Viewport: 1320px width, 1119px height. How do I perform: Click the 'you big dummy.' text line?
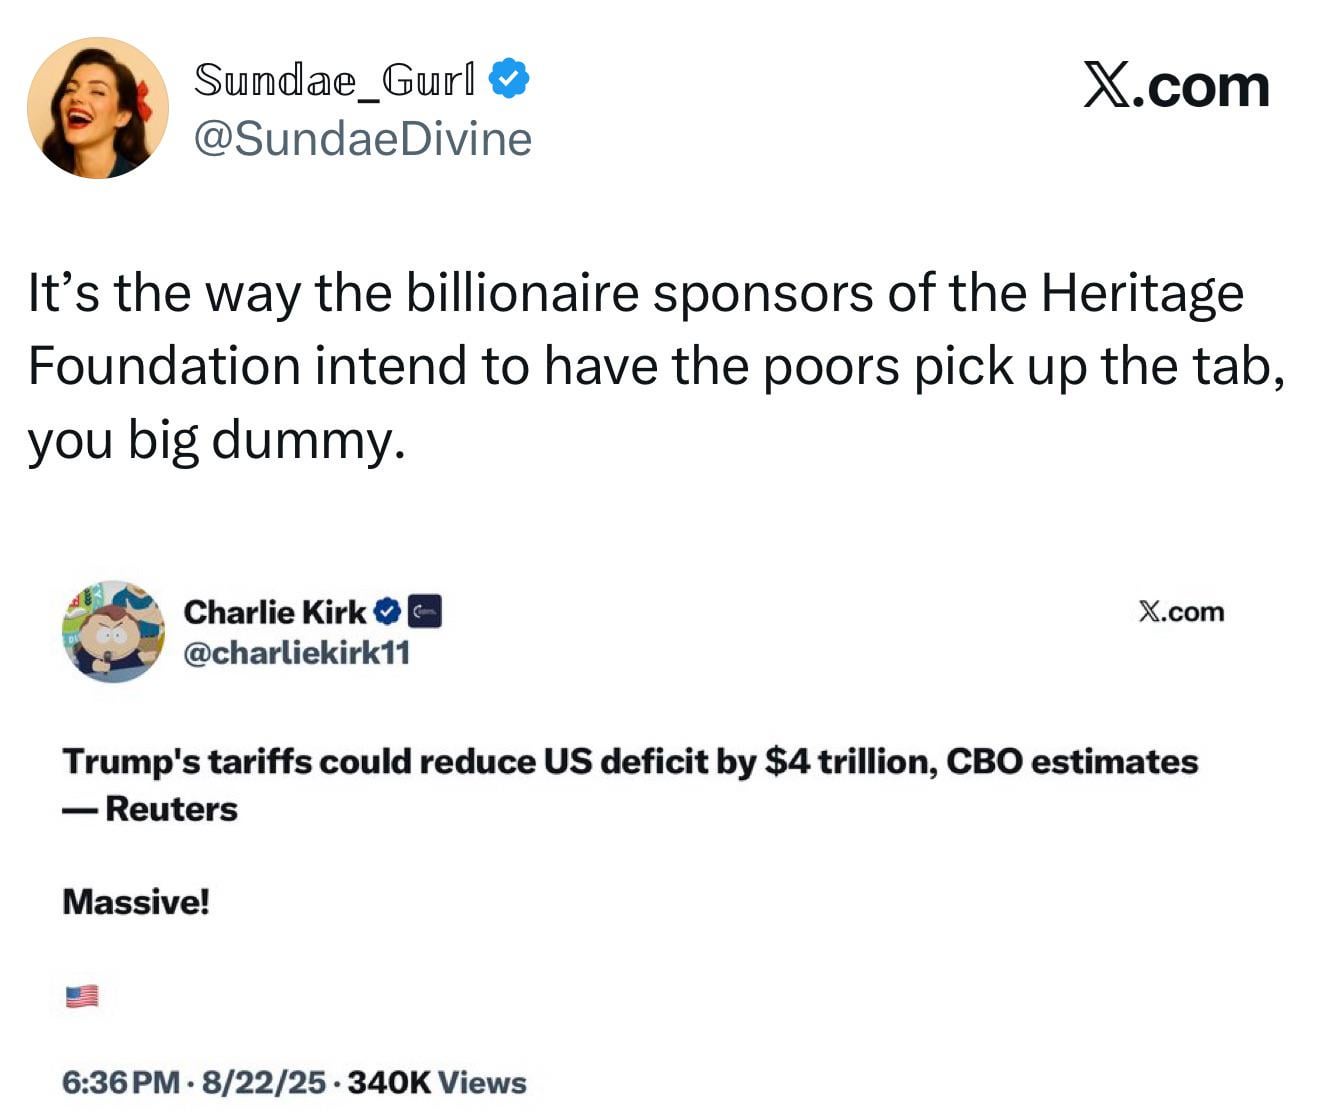[216, 440]
